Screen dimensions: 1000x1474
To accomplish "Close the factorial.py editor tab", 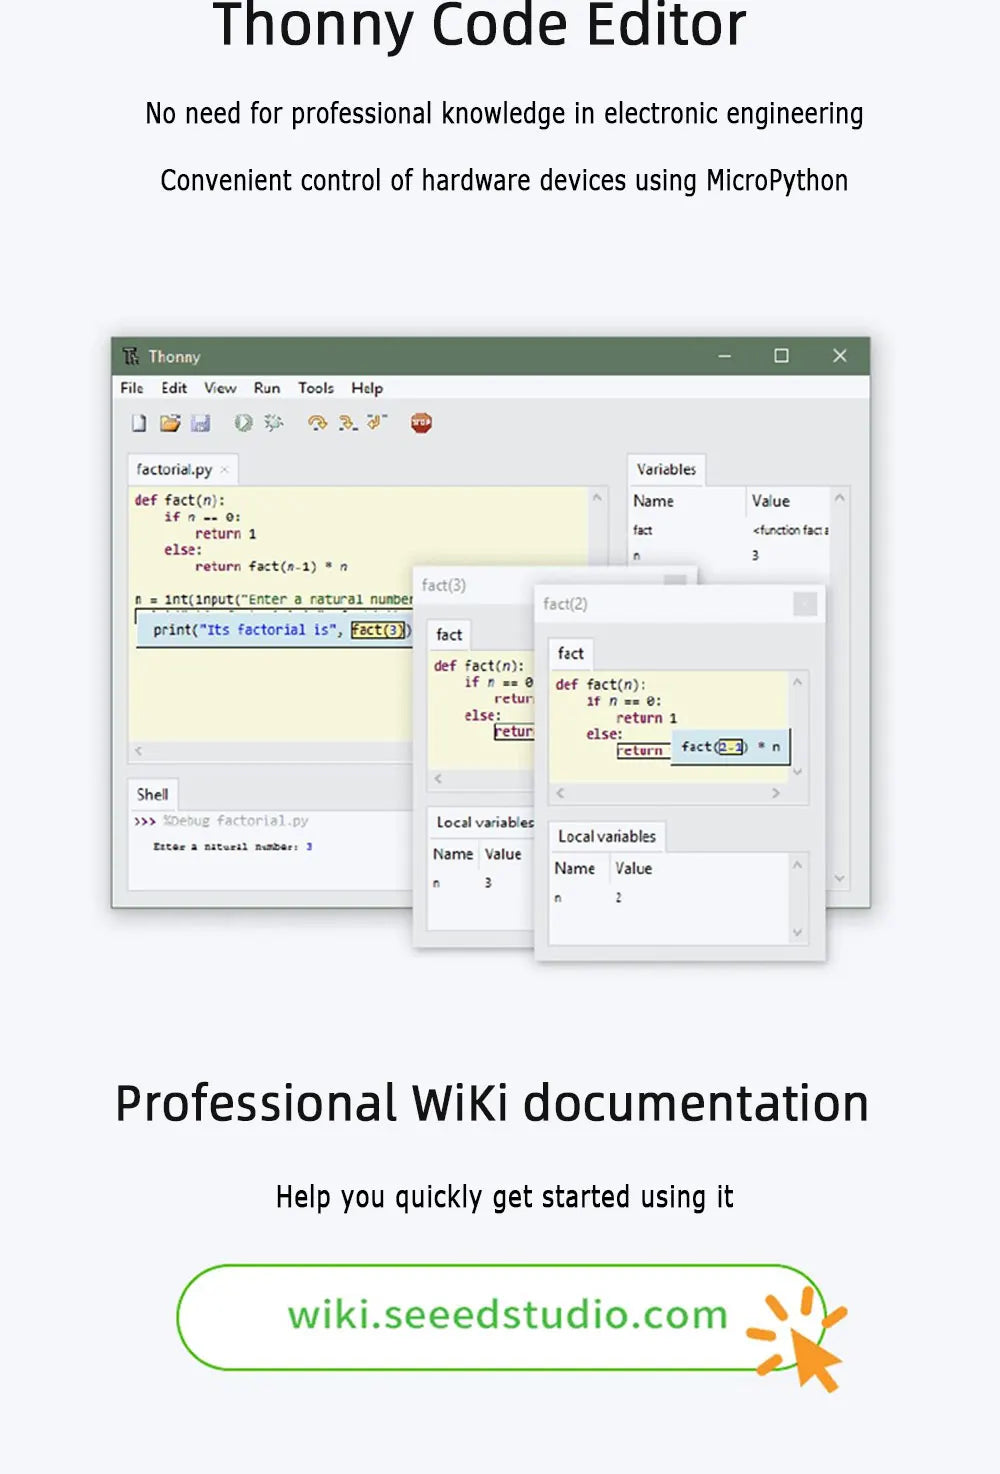I will (224, 470).
